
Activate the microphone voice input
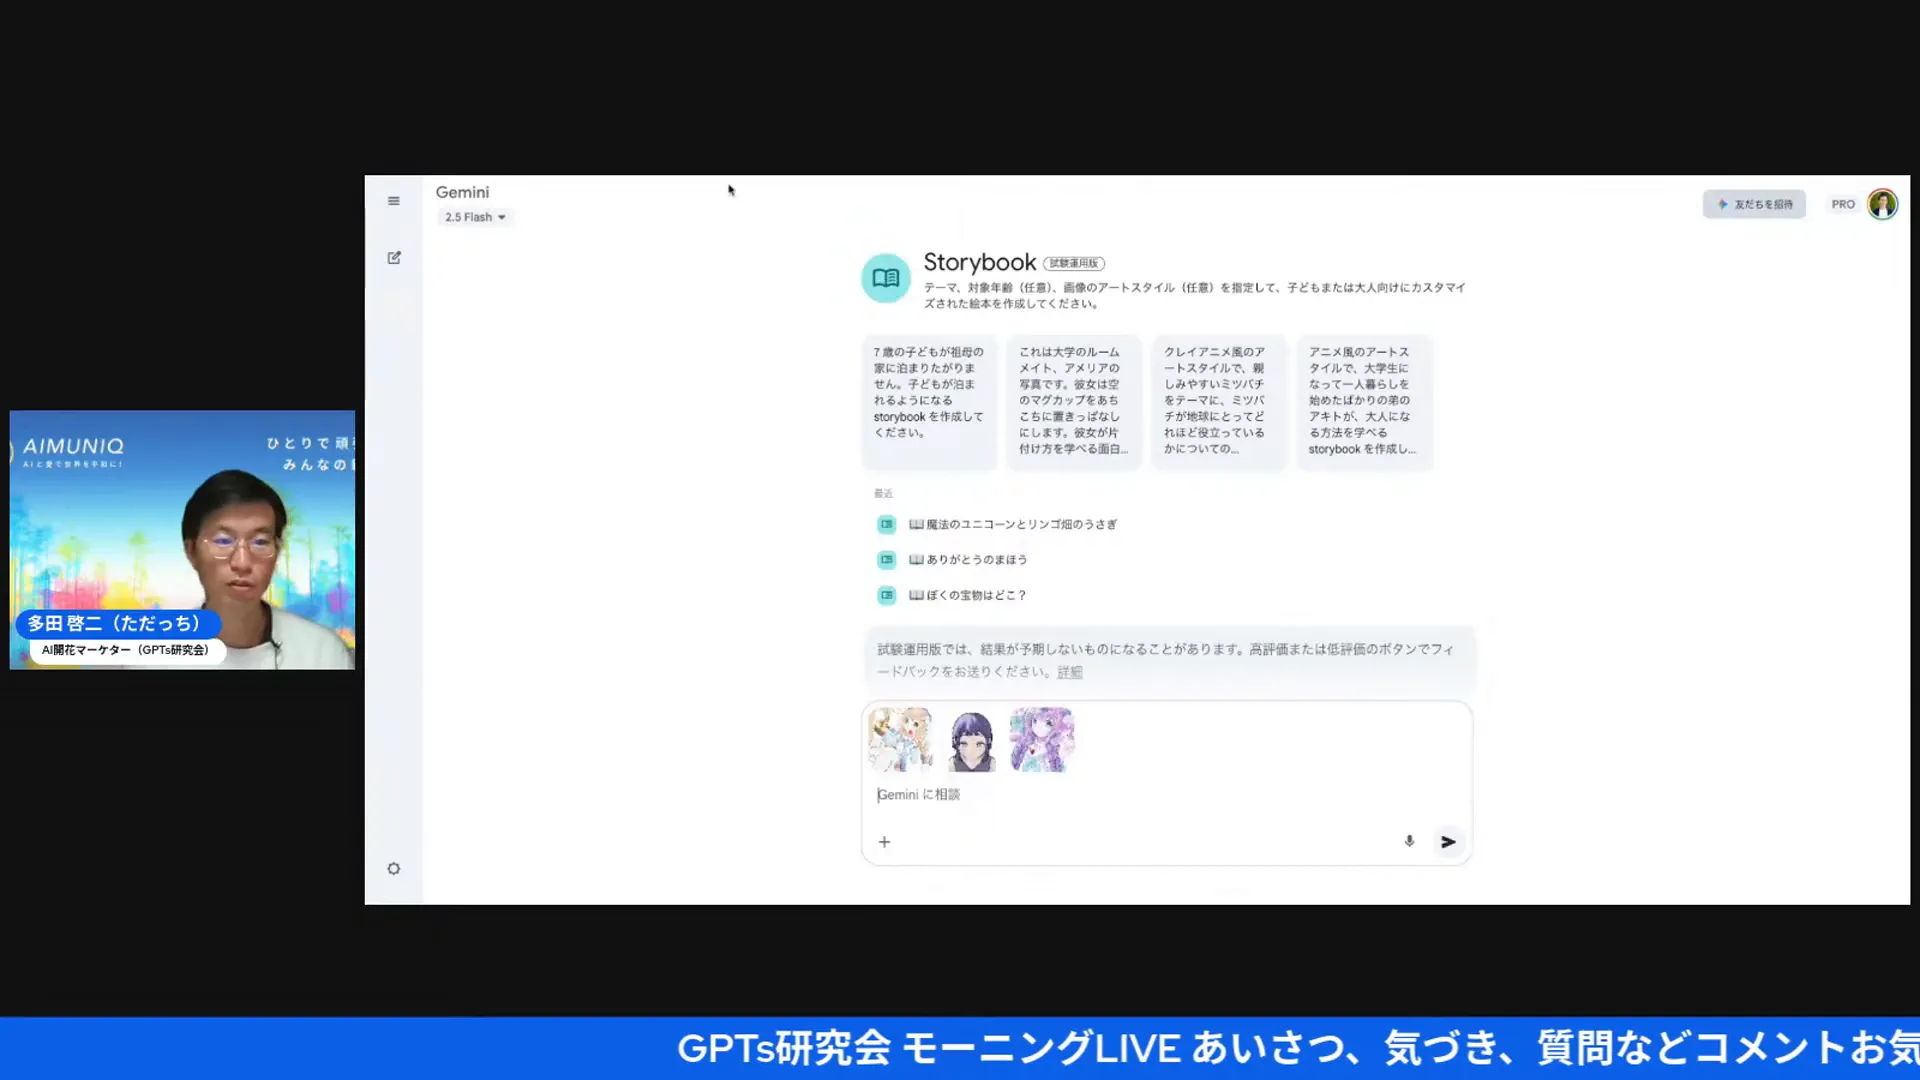(1409, 842)
